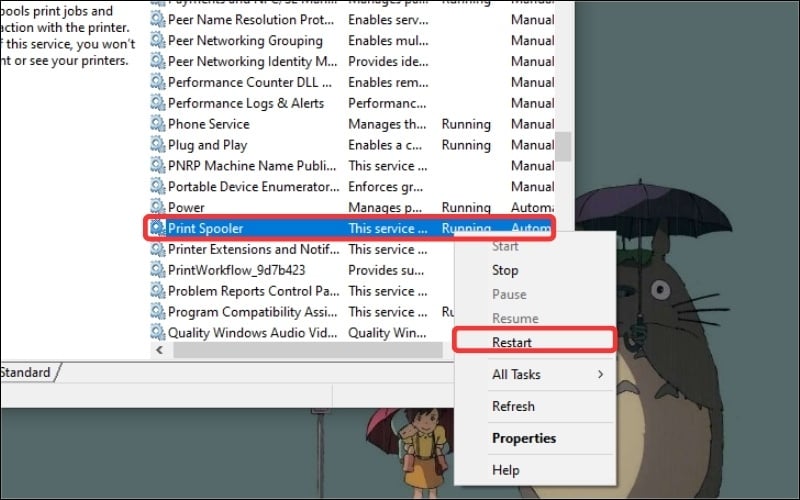Select the Print Spooler service name

point(206,229)
